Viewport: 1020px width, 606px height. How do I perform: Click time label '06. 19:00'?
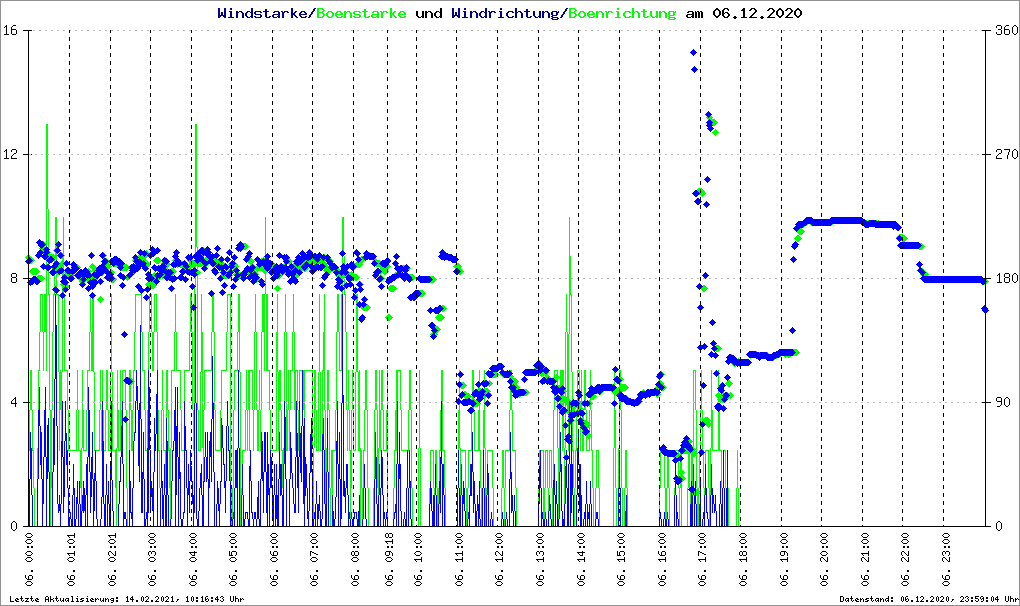pyautogui.click(x=783, y=560)
